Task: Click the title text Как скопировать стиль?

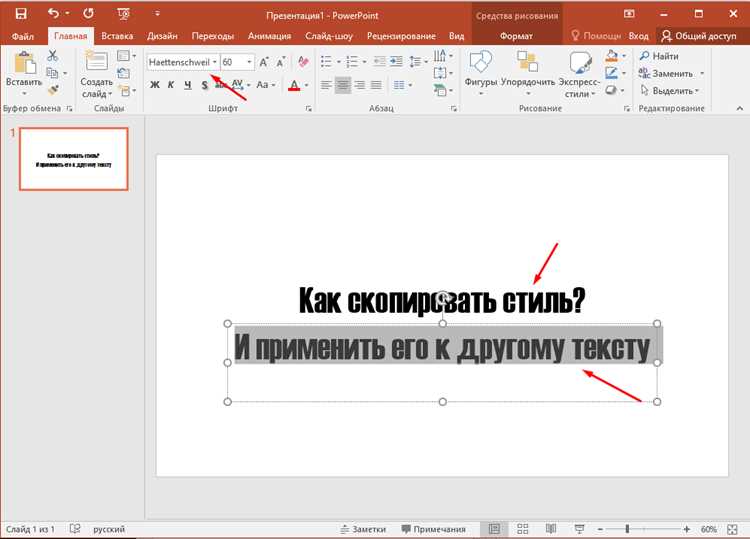Action: (x=442, y=300)
